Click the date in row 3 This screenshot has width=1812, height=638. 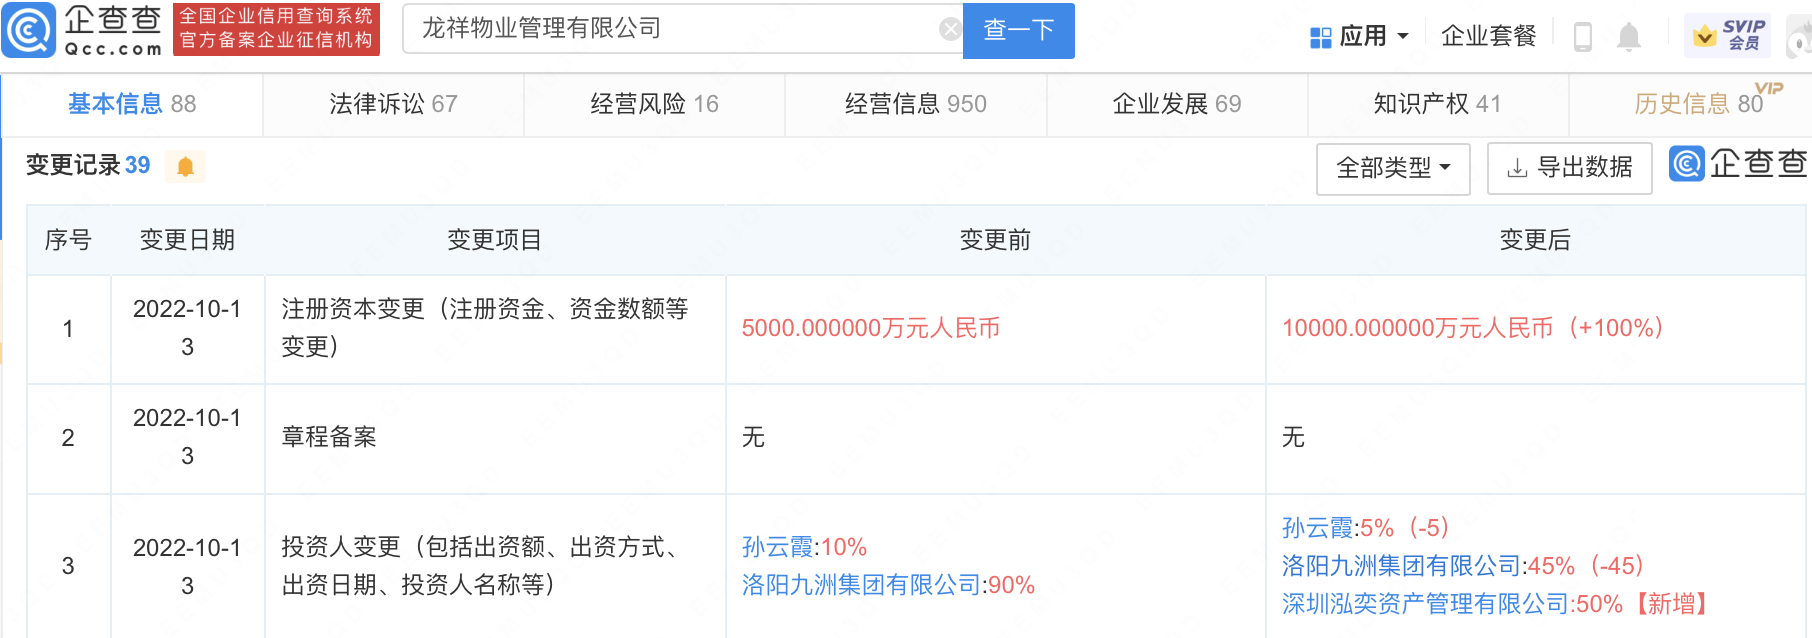tap(187, 566)
